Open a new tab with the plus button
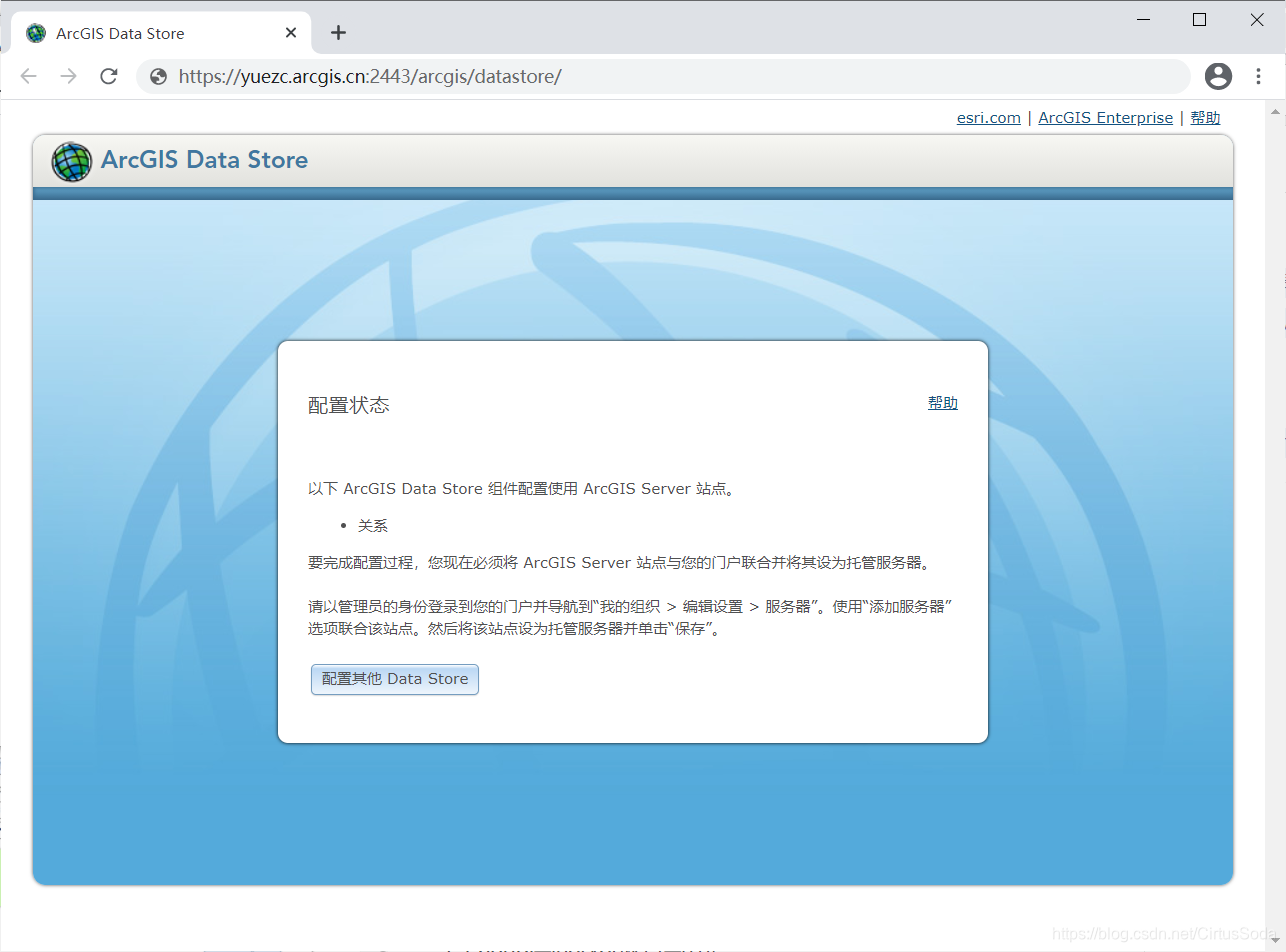This screenshot has height=952, width=1286. 338,33
